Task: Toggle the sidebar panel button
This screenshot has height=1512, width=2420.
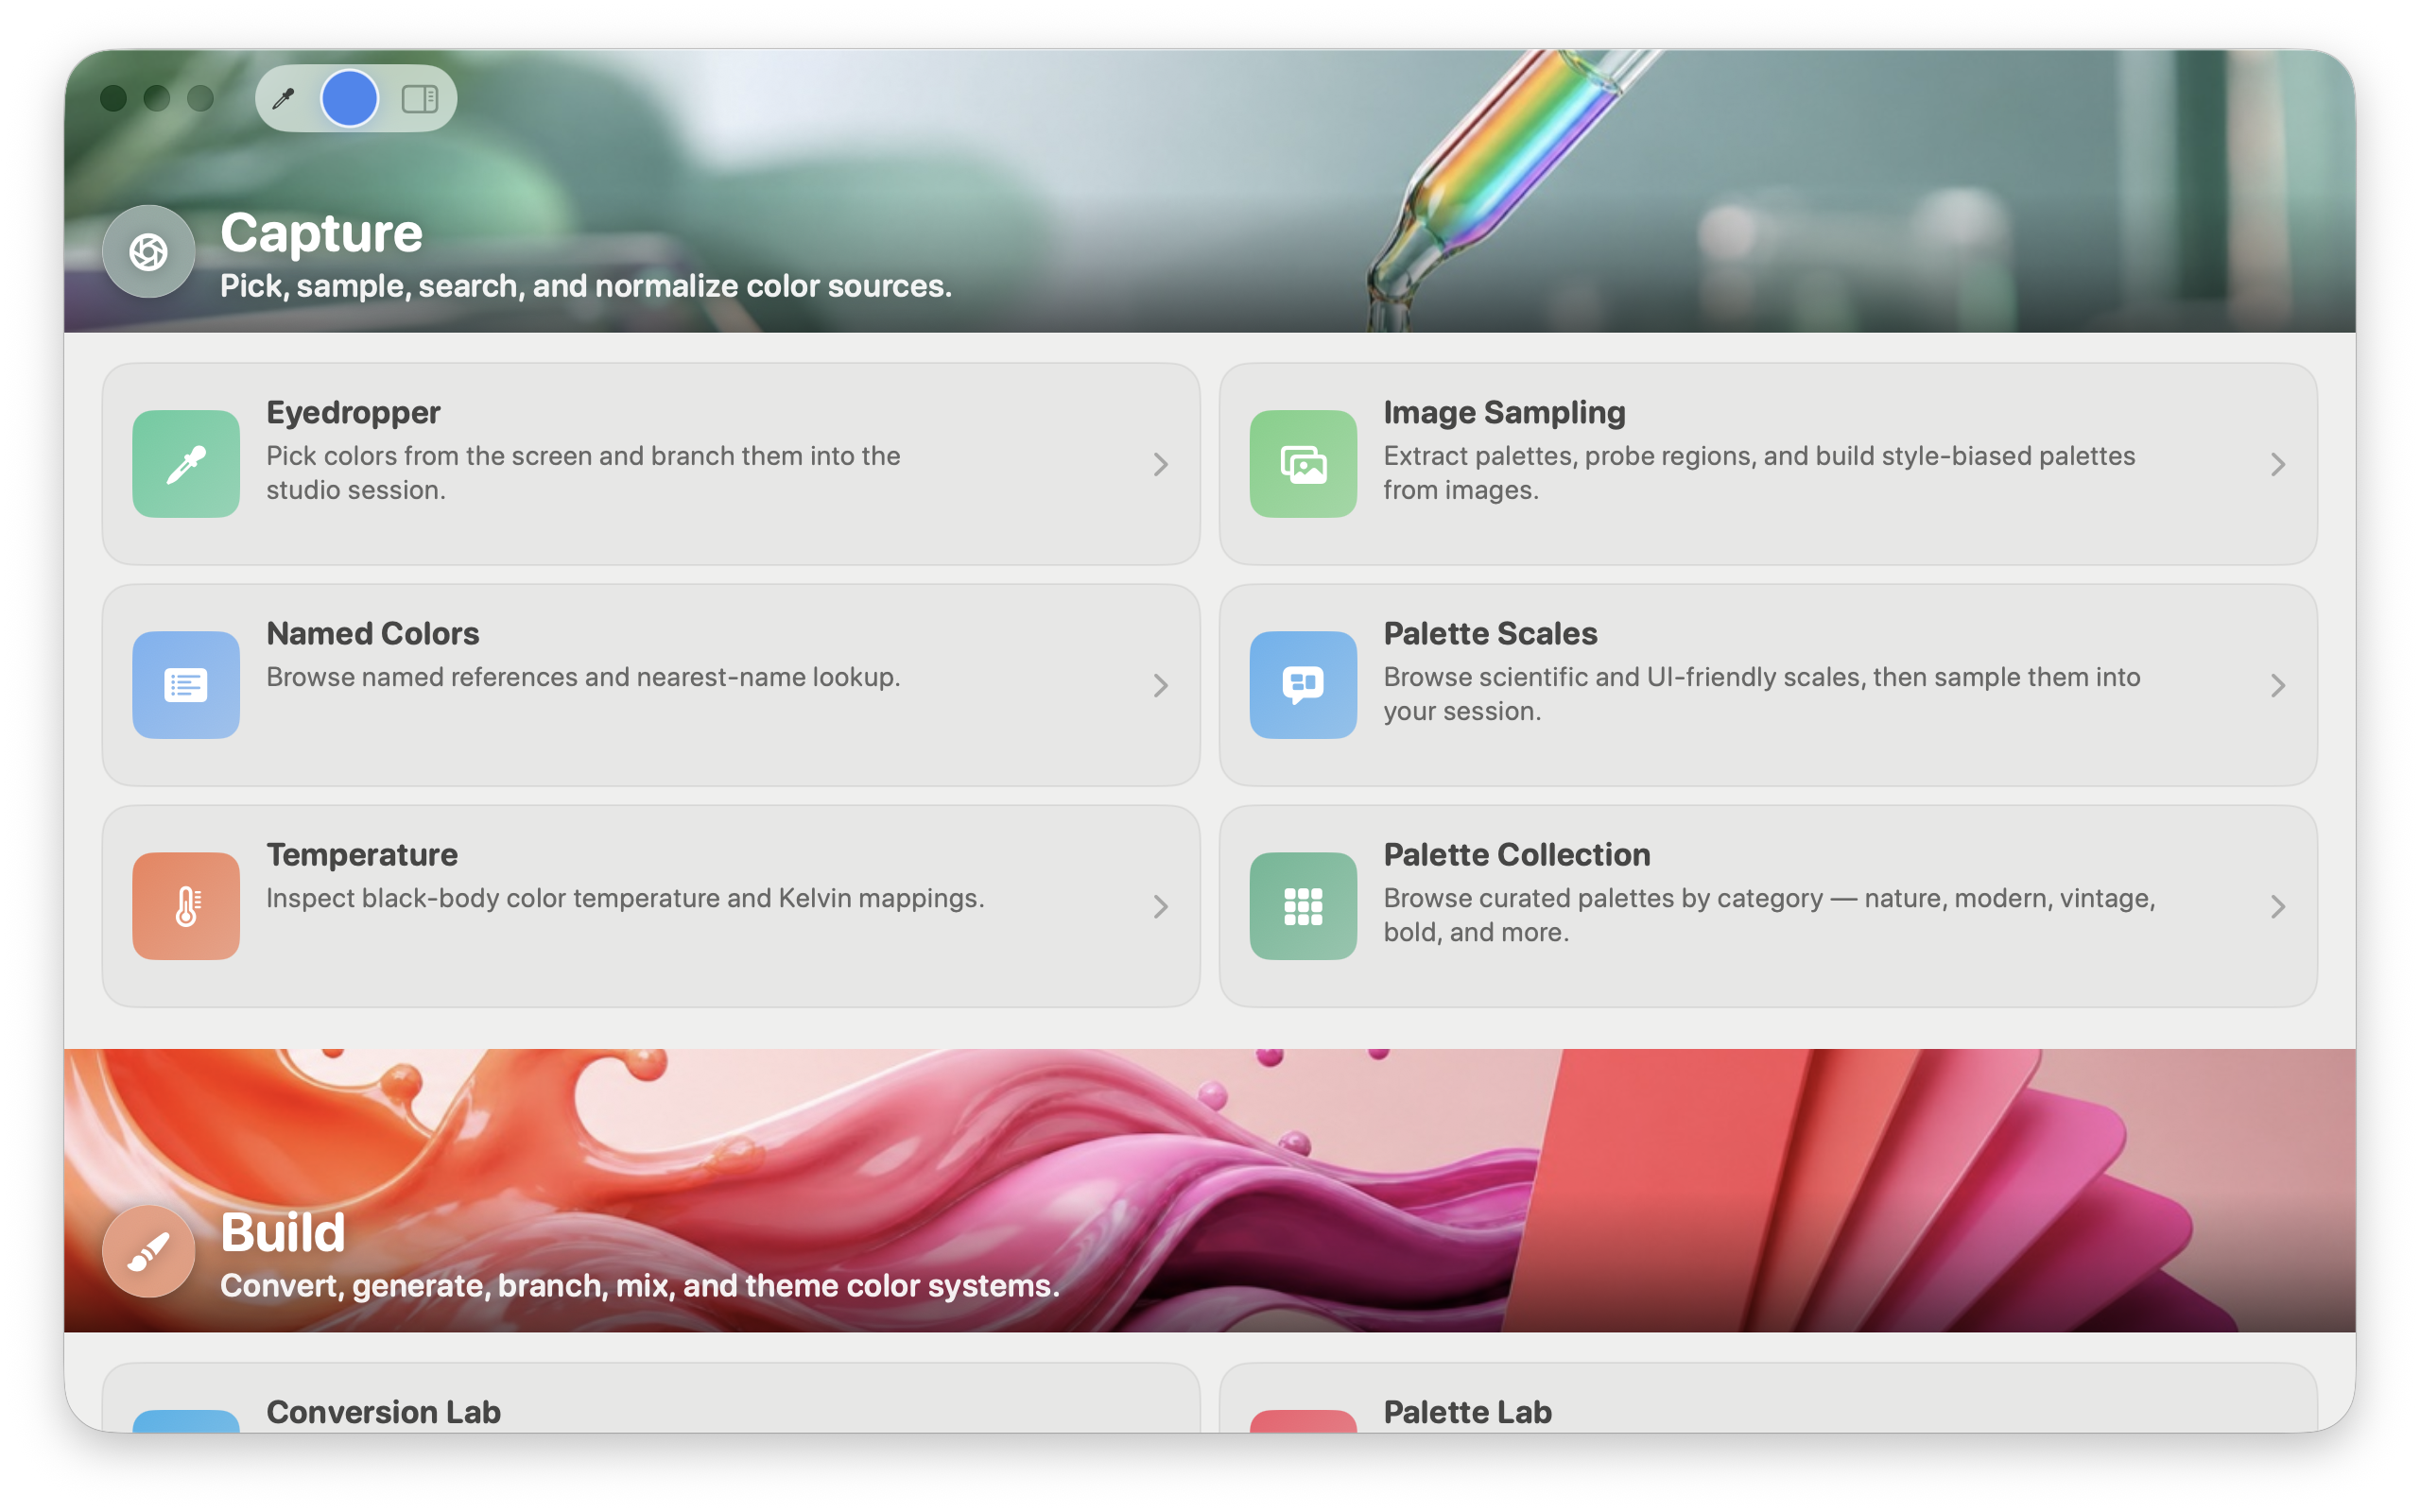Action: point(420,98)
